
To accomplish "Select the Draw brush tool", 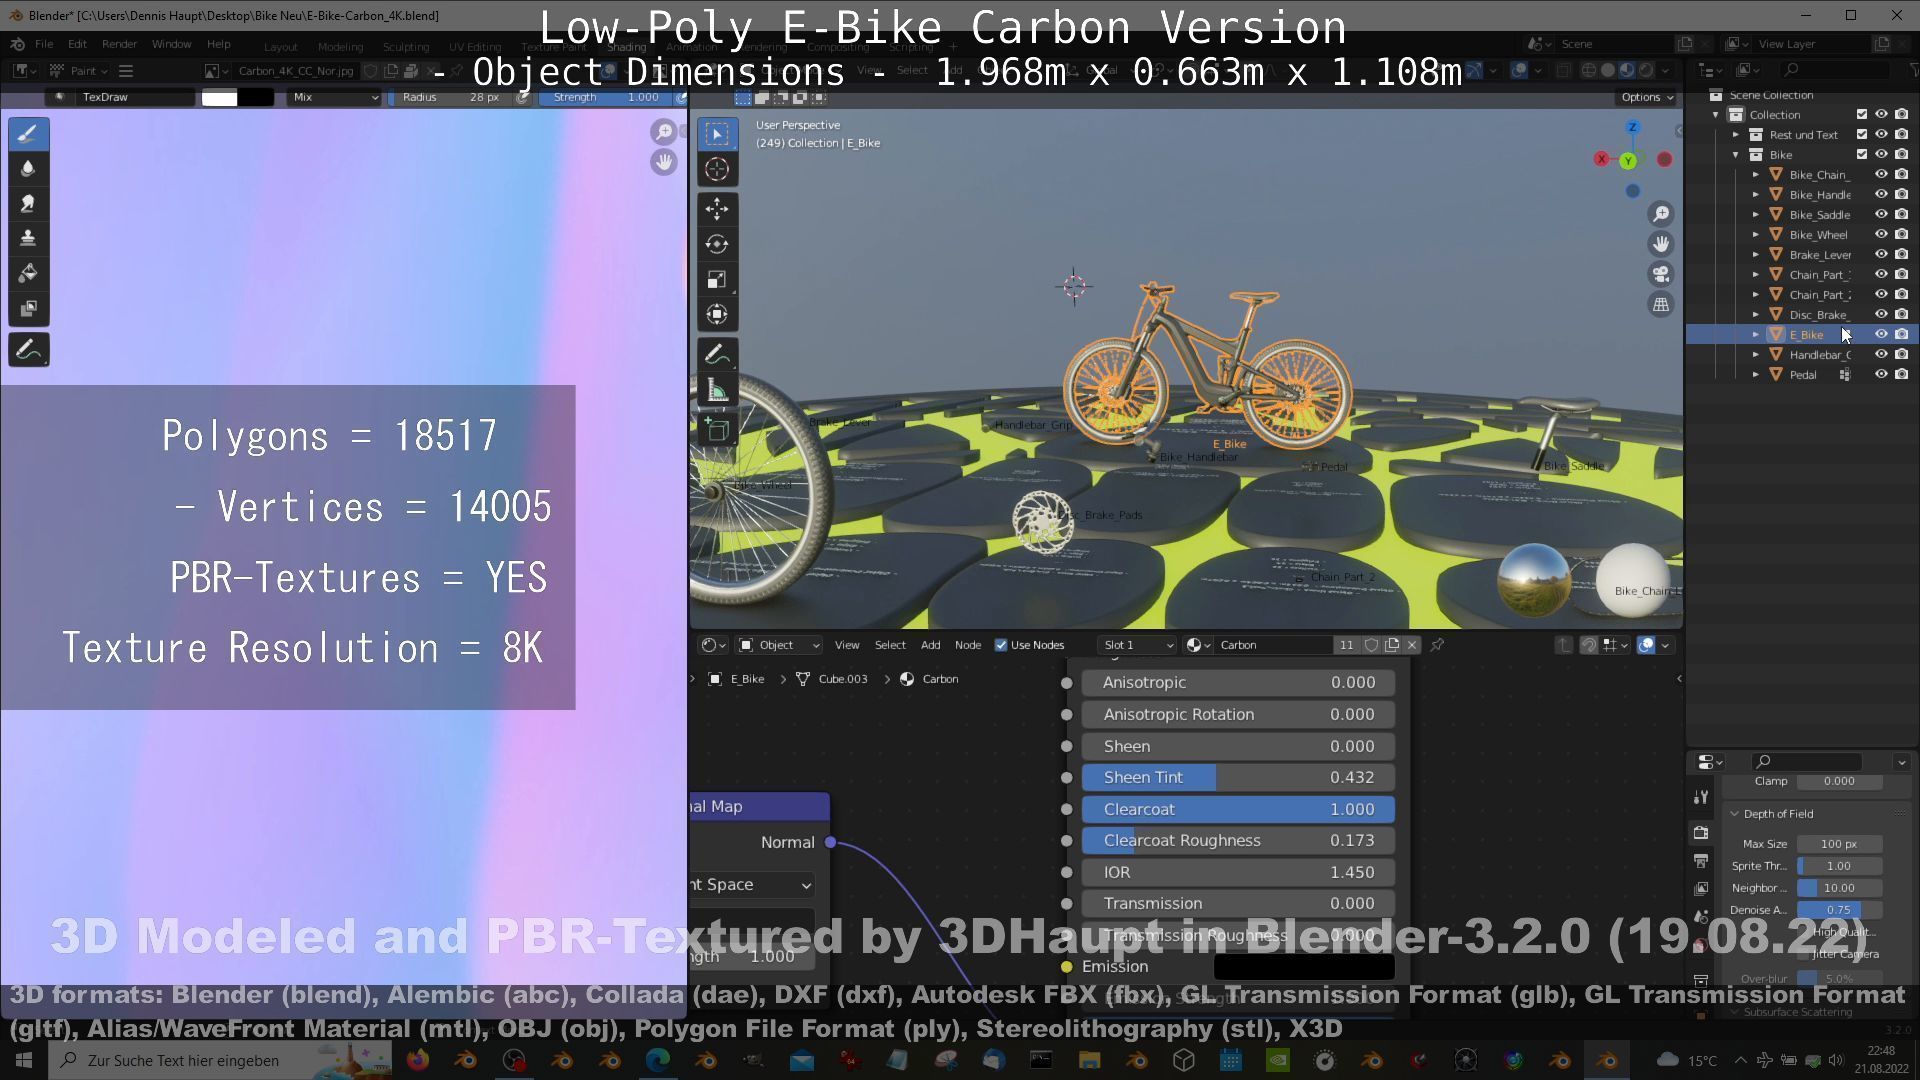I will pos(28,134).
